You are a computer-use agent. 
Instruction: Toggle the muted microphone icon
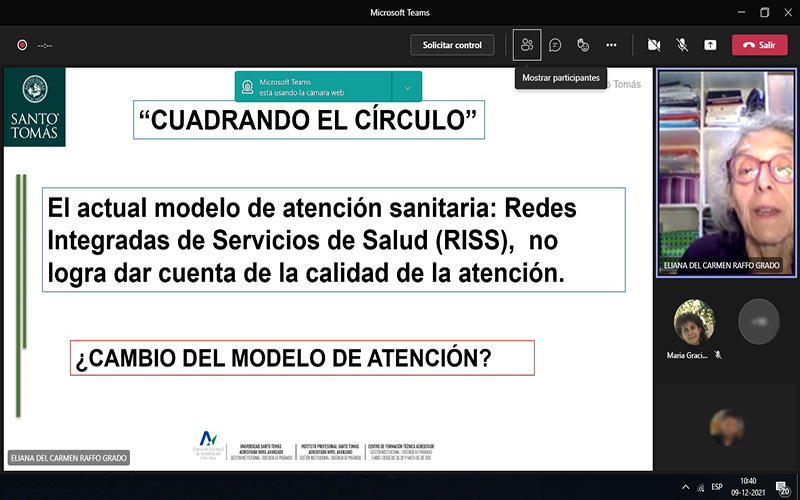682,45
